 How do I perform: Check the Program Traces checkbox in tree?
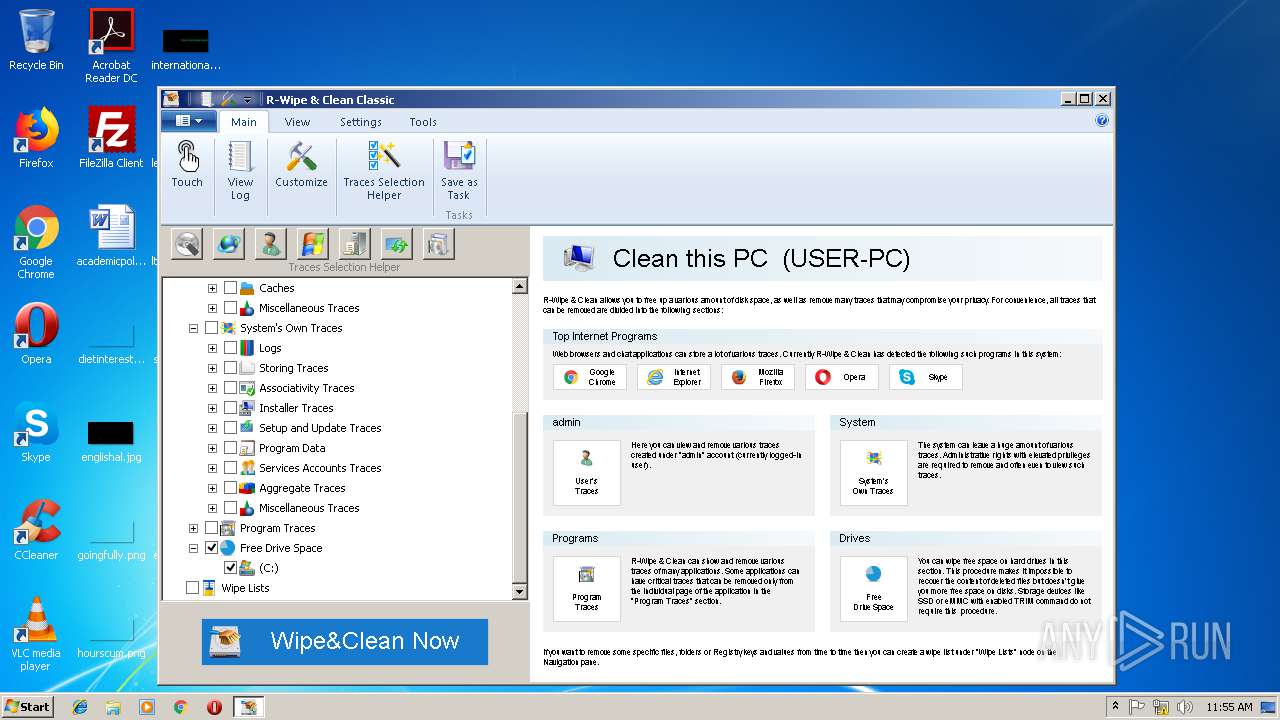click(x=211, y=528)
